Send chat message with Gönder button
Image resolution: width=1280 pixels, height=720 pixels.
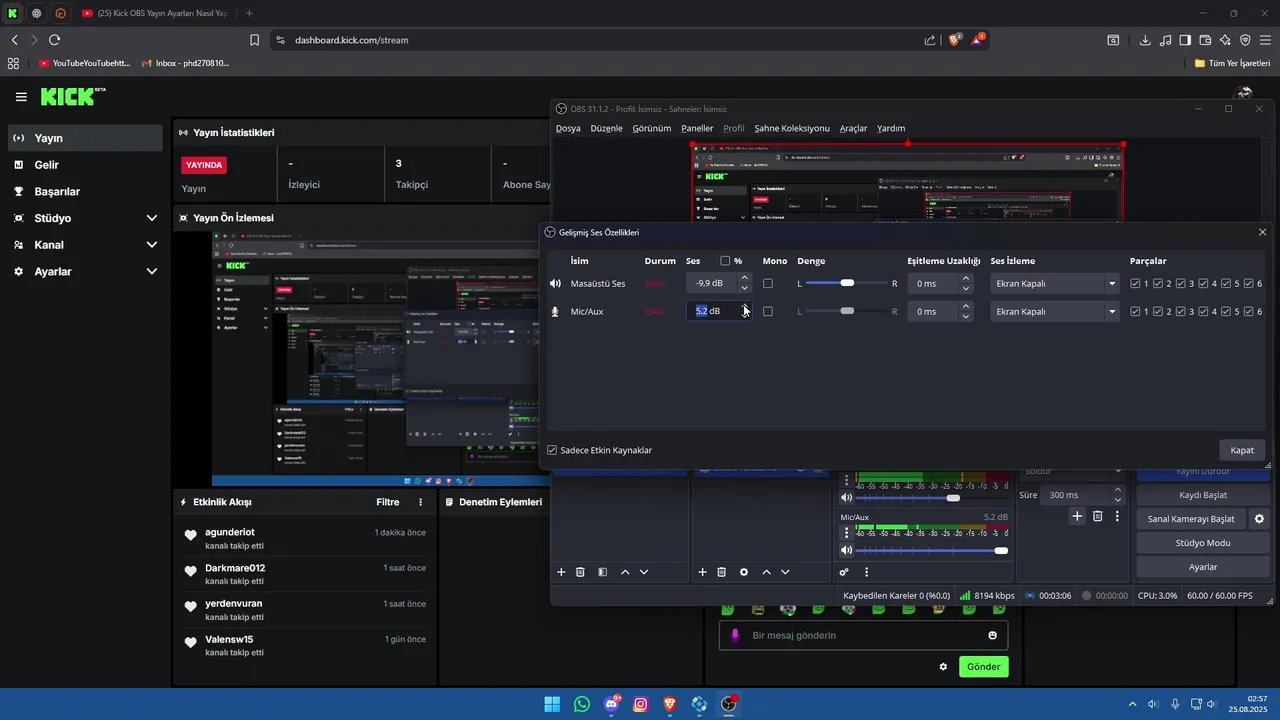[983, 666]
